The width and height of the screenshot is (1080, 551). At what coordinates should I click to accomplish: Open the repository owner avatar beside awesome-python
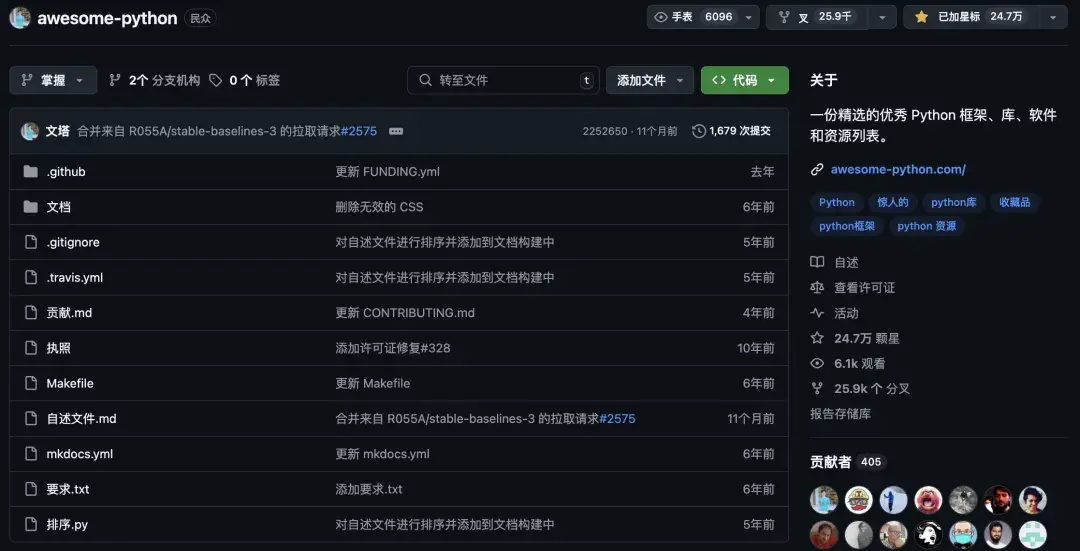coord(20,18)
